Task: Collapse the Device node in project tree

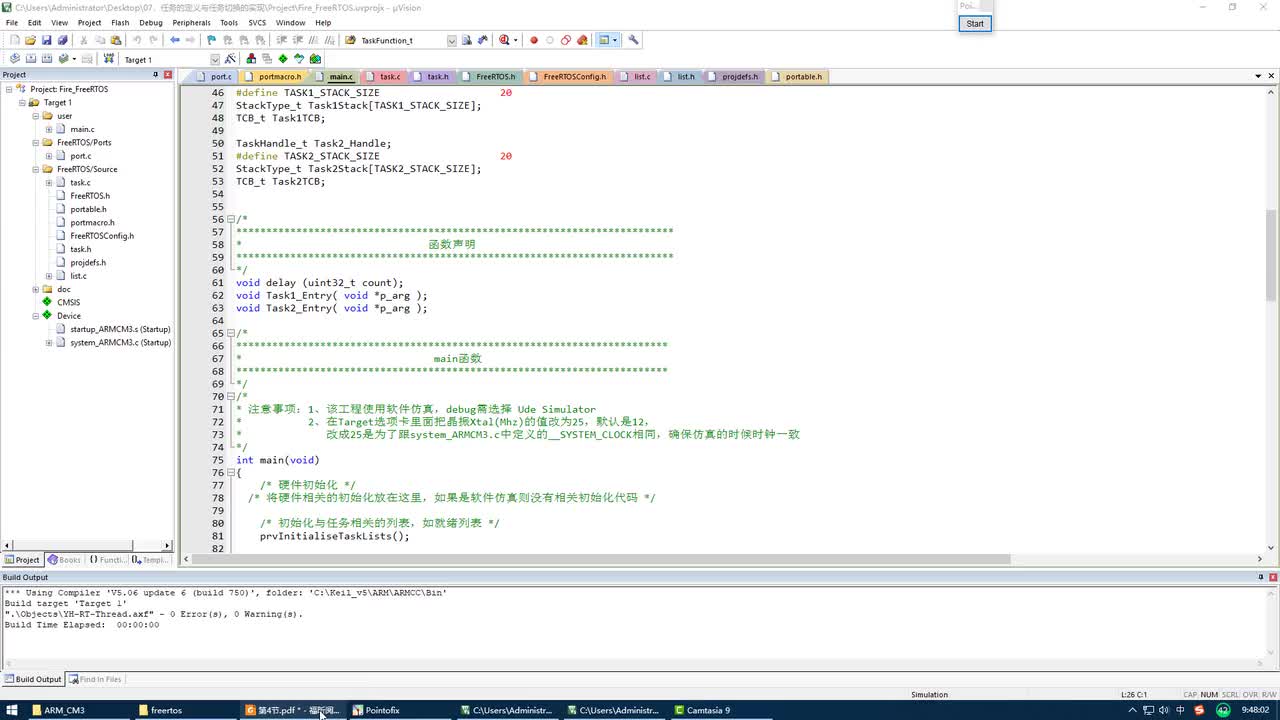Action: point(35,316)
